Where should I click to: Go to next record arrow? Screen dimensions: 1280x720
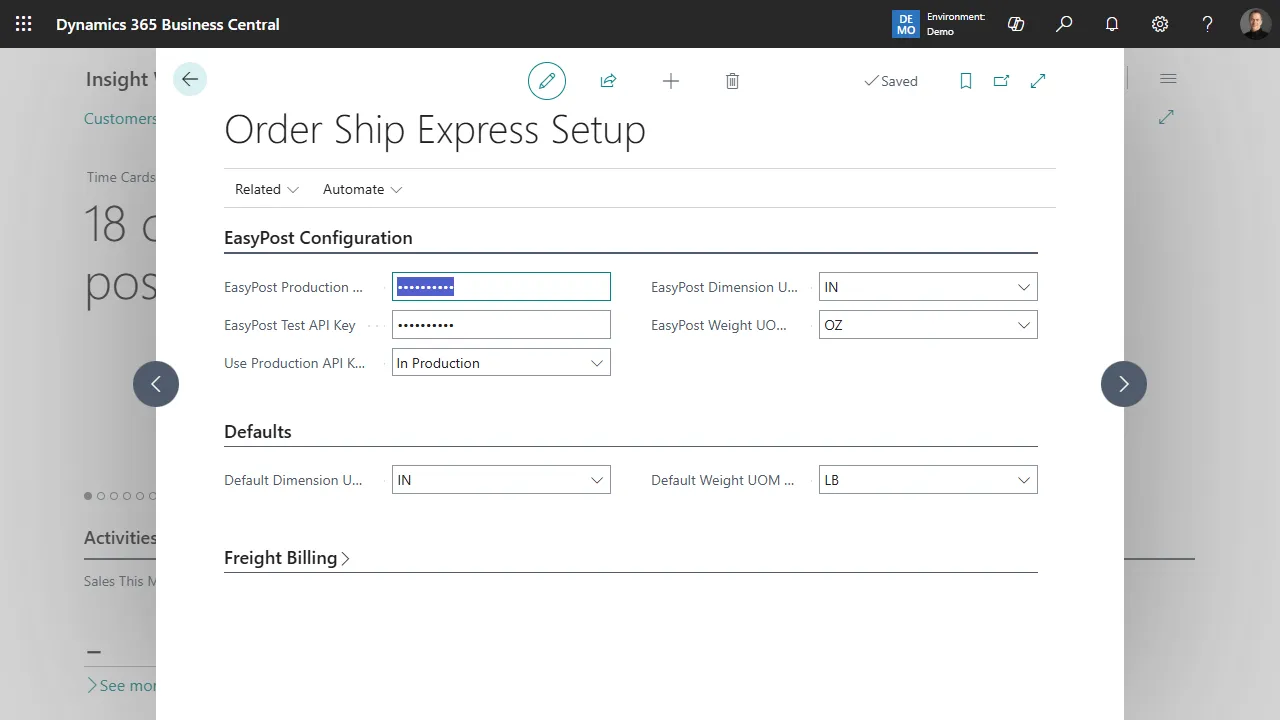[1124, 384]
